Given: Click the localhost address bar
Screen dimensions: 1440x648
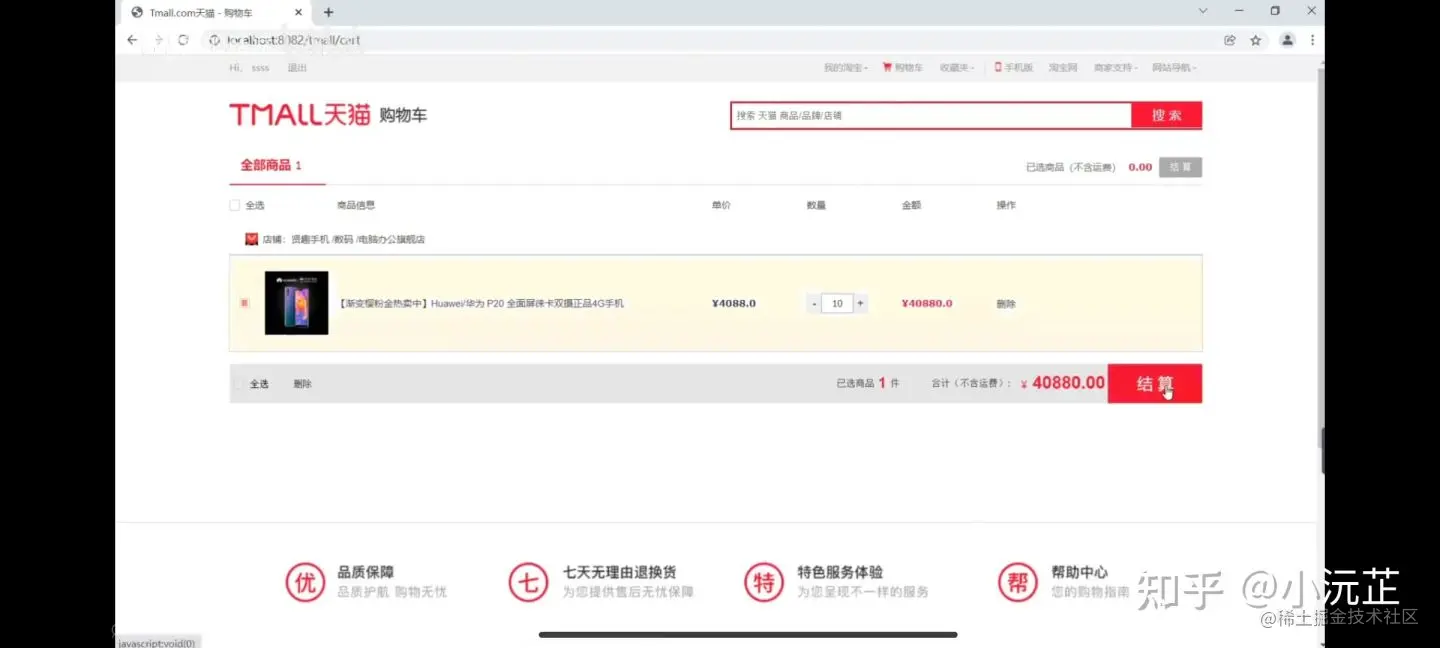Looking at the screenshot, I should tap(700, 40).
